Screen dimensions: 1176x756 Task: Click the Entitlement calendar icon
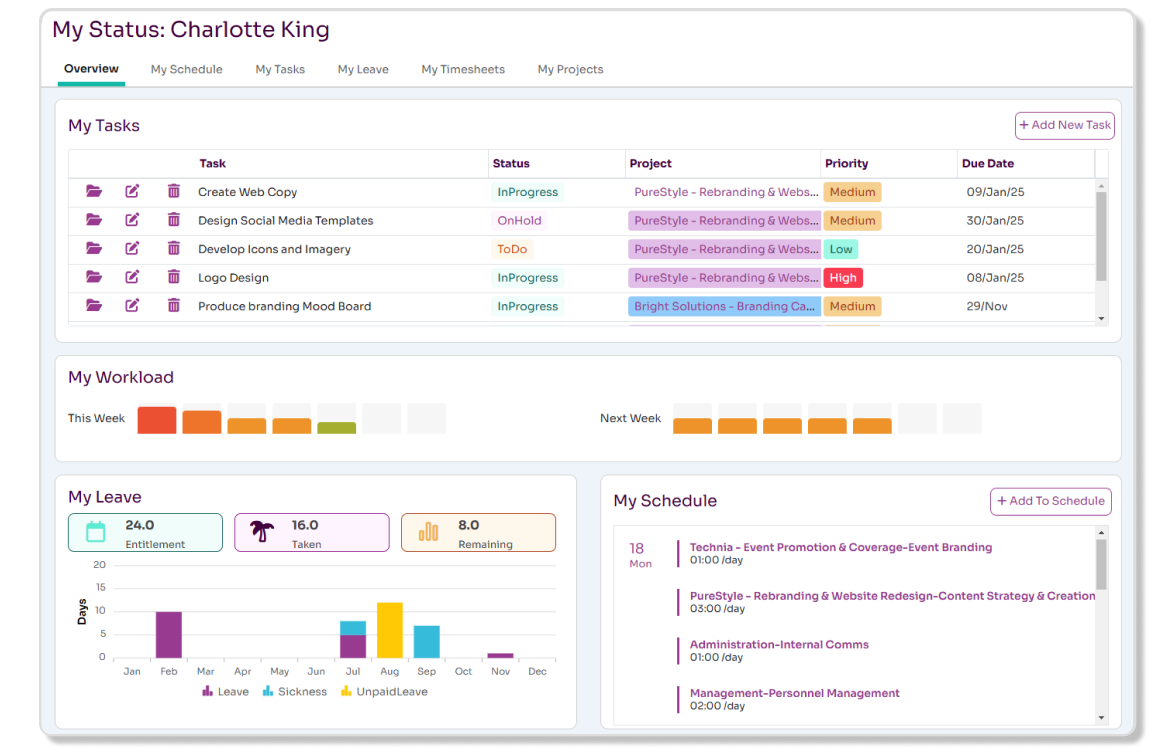point(96,532)
